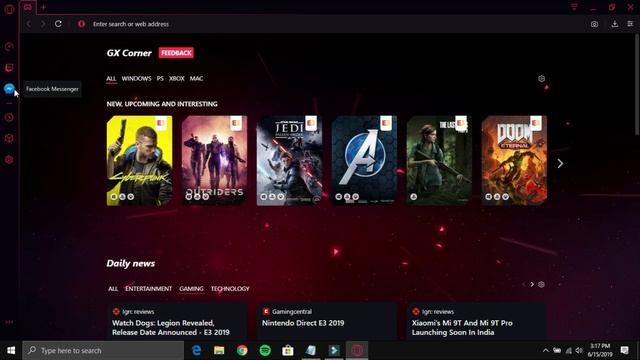Click the FEEDBACK button
The image size is (640, 360).
[x=176, y=53]
